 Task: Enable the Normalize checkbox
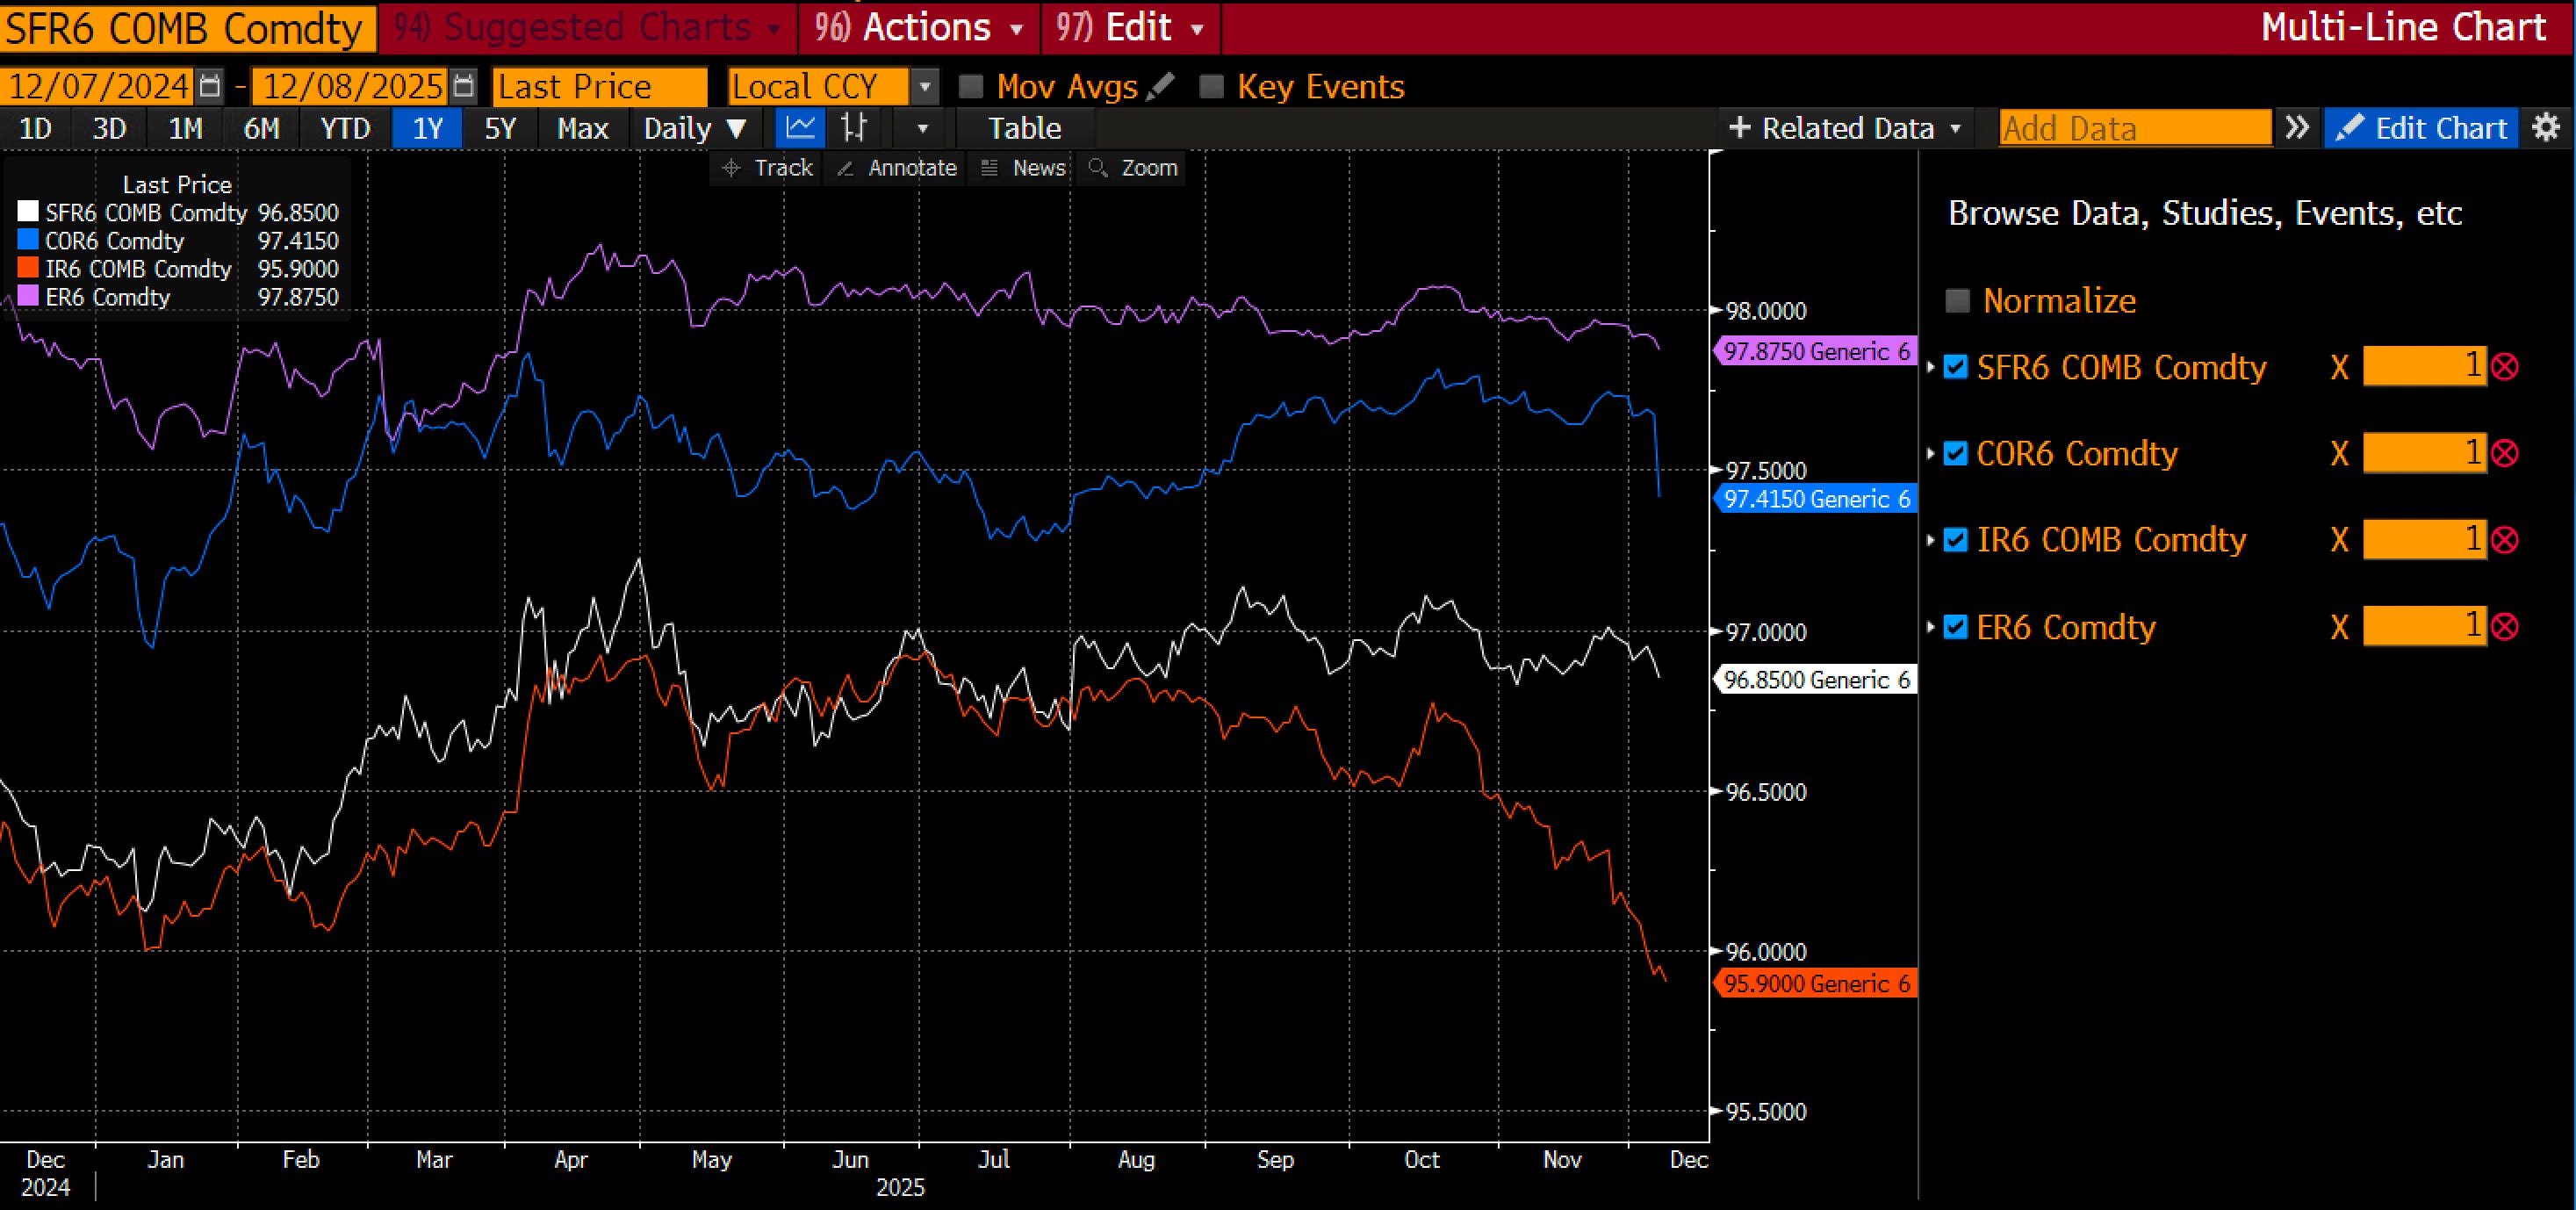(1957, 301)
